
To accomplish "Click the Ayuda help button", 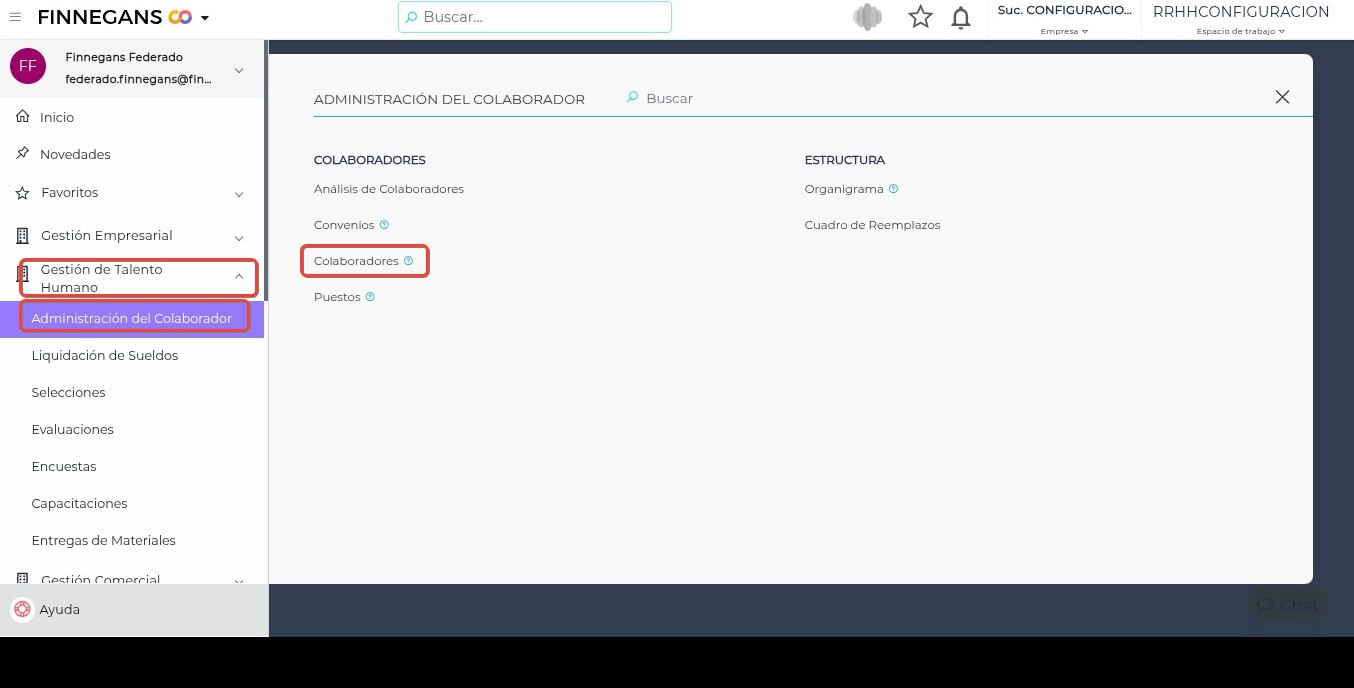I will [134, 609].
